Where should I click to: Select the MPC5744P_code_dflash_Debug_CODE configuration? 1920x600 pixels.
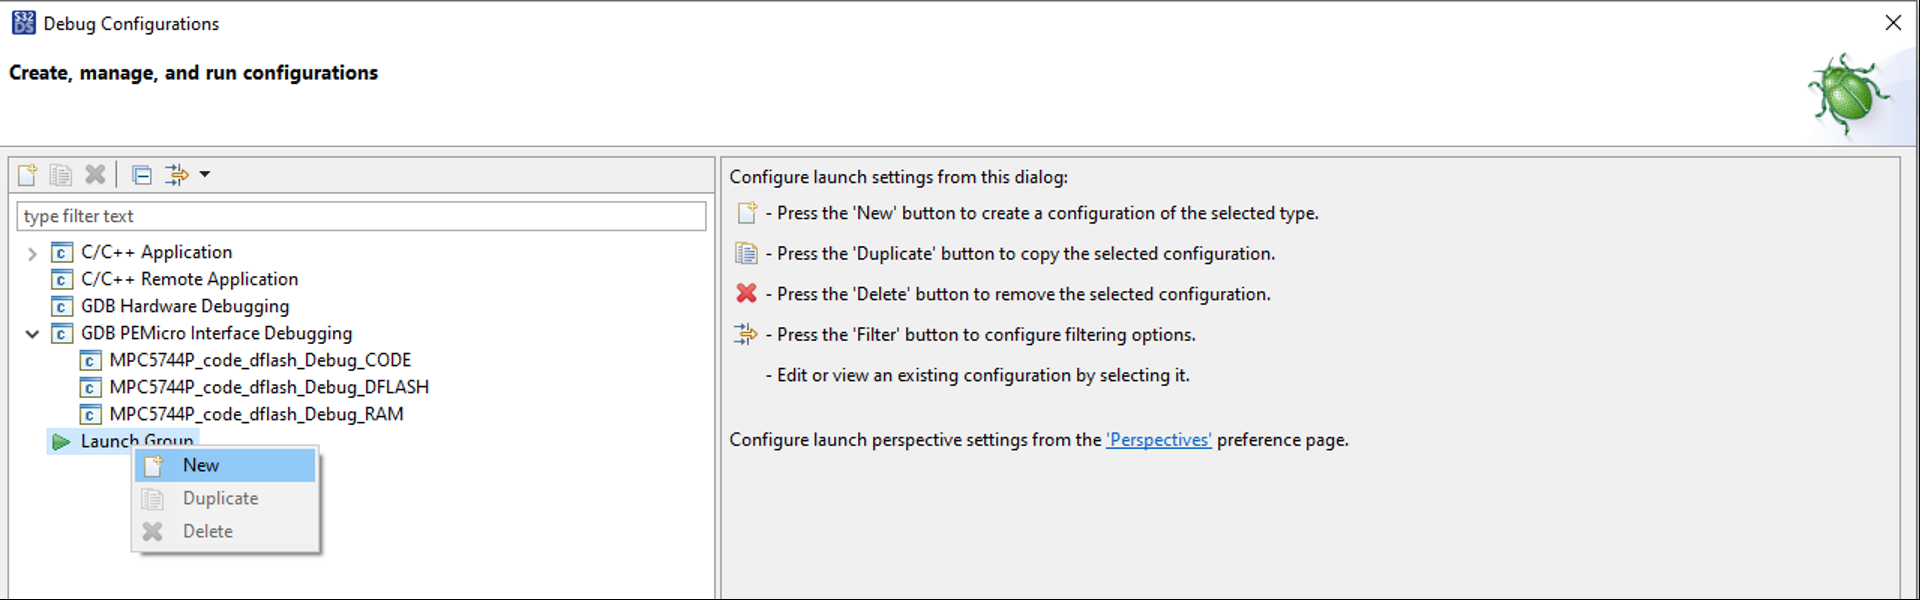[x=260, y=360]
